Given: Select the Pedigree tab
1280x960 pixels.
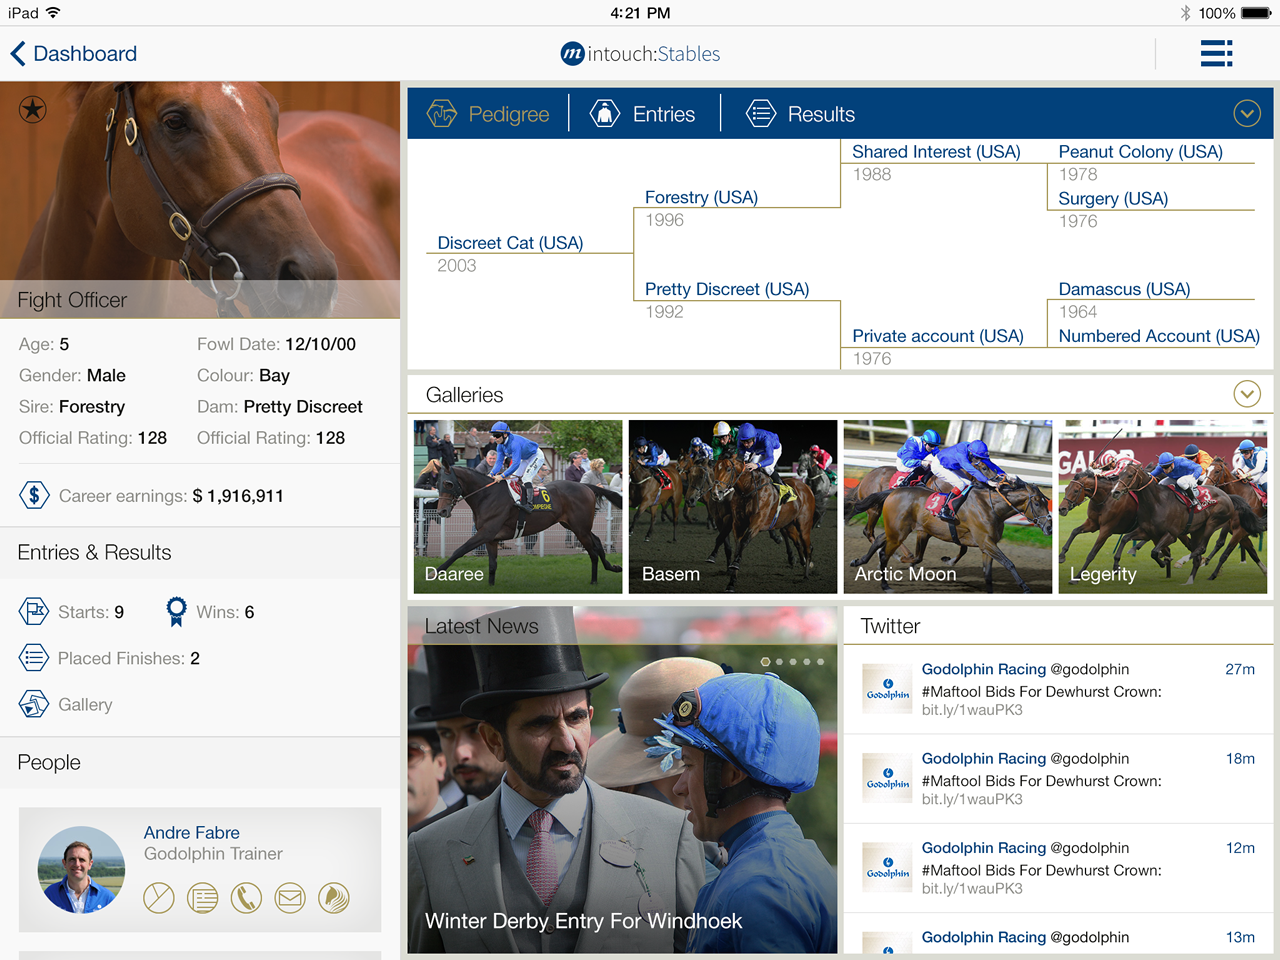Looking at the screenshot, I should pos(489,114).
